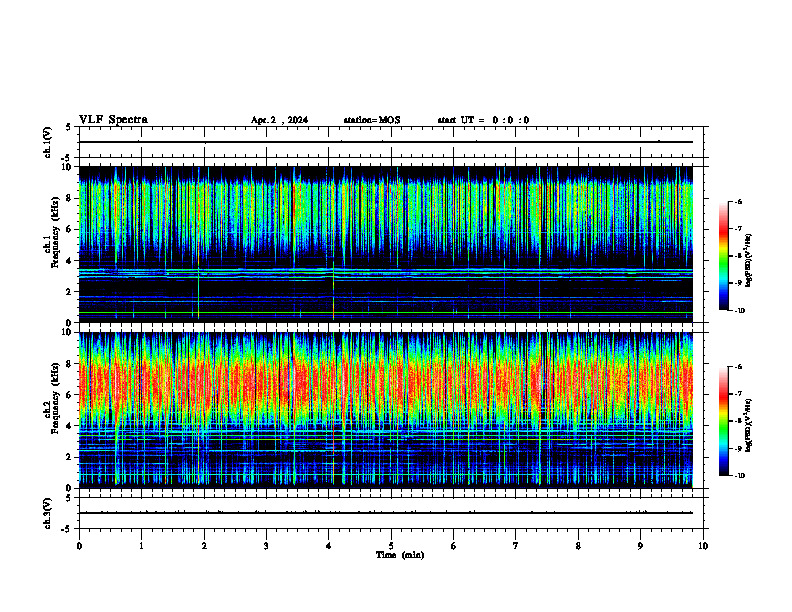Click the ch.3 voltage waveform trace
Viewport: 792px width, 612px height.
tap(385, 513)
